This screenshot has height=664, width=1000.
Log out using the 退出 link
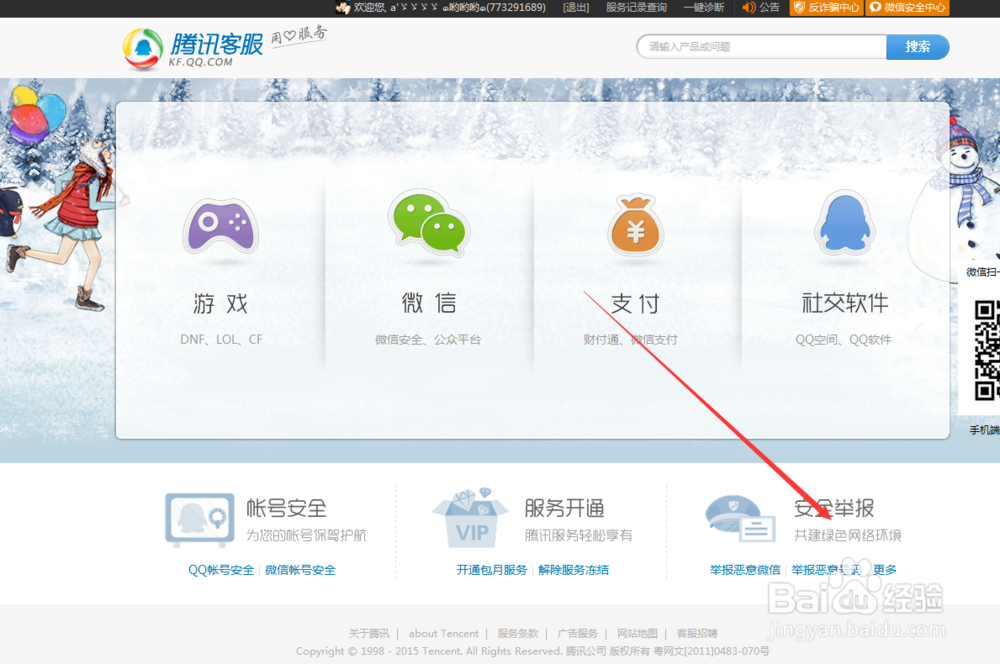(575, 7)
